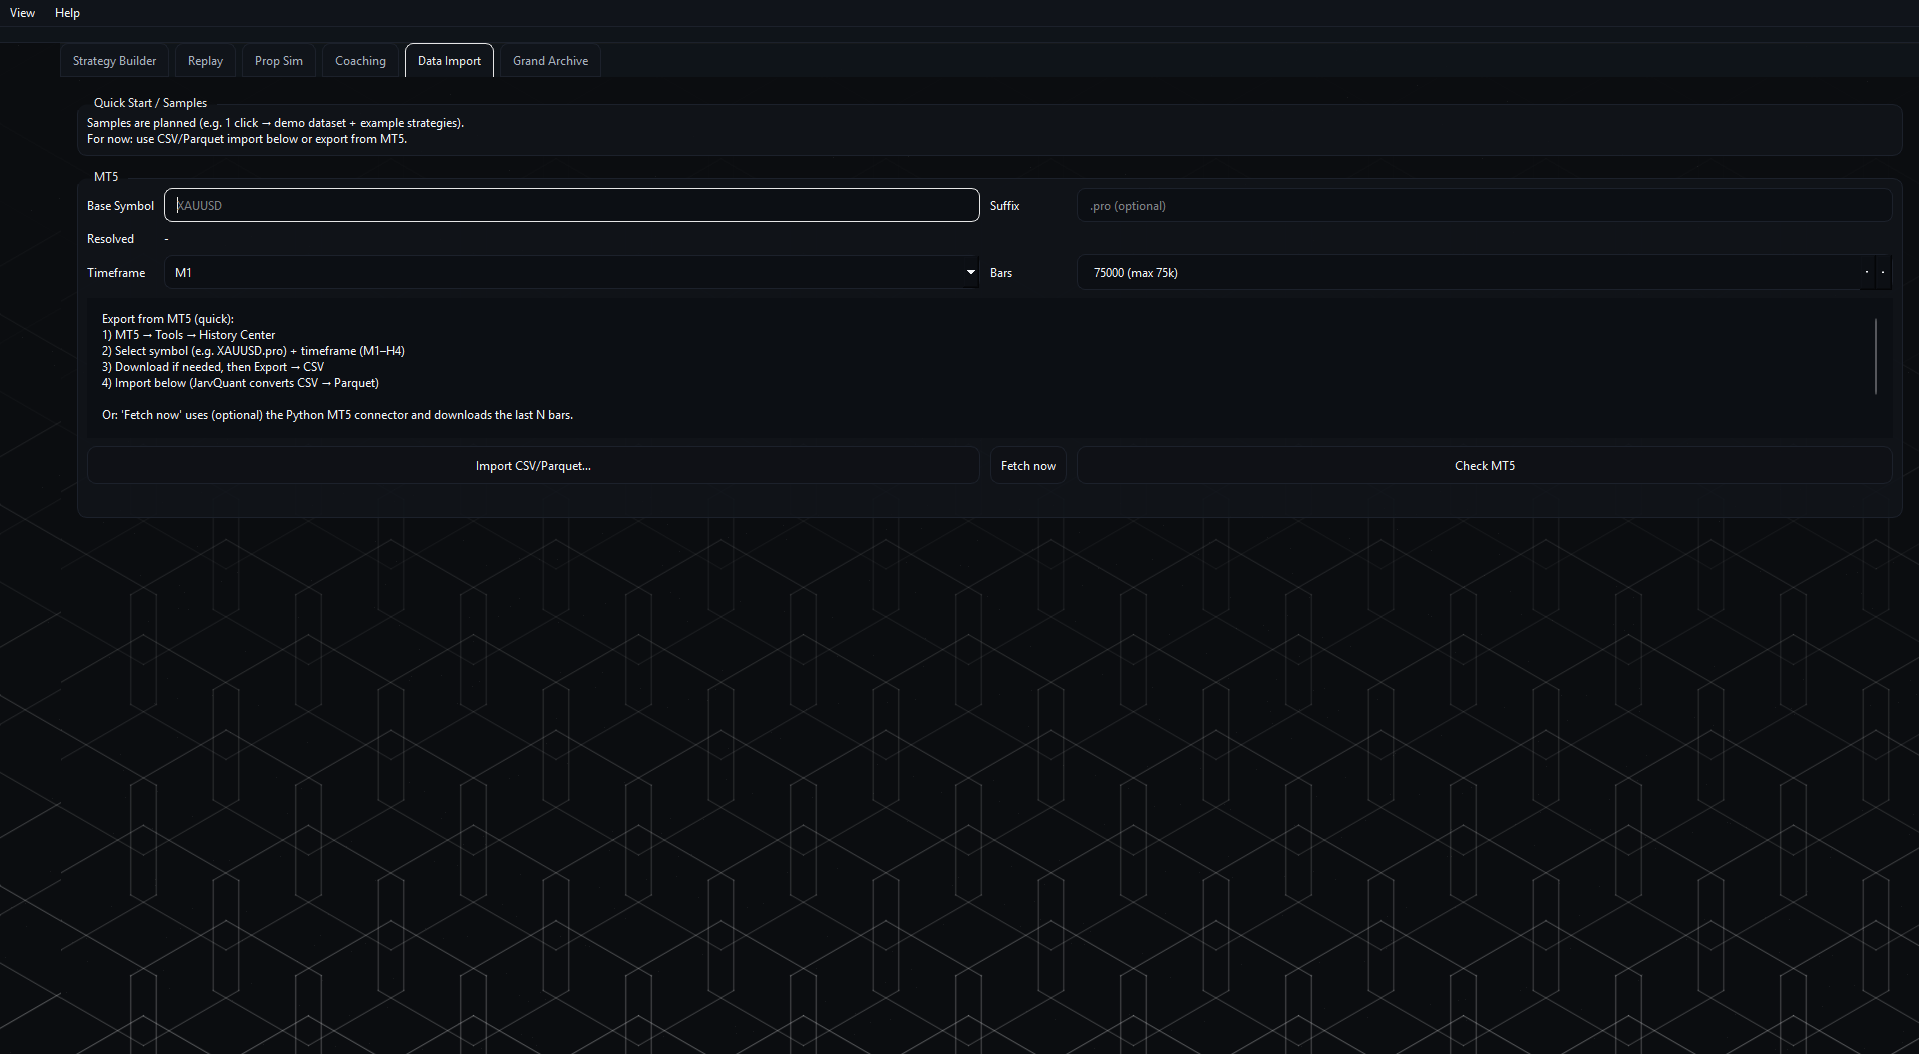
Task: Open the Help menu
Action: coord(67,13)
